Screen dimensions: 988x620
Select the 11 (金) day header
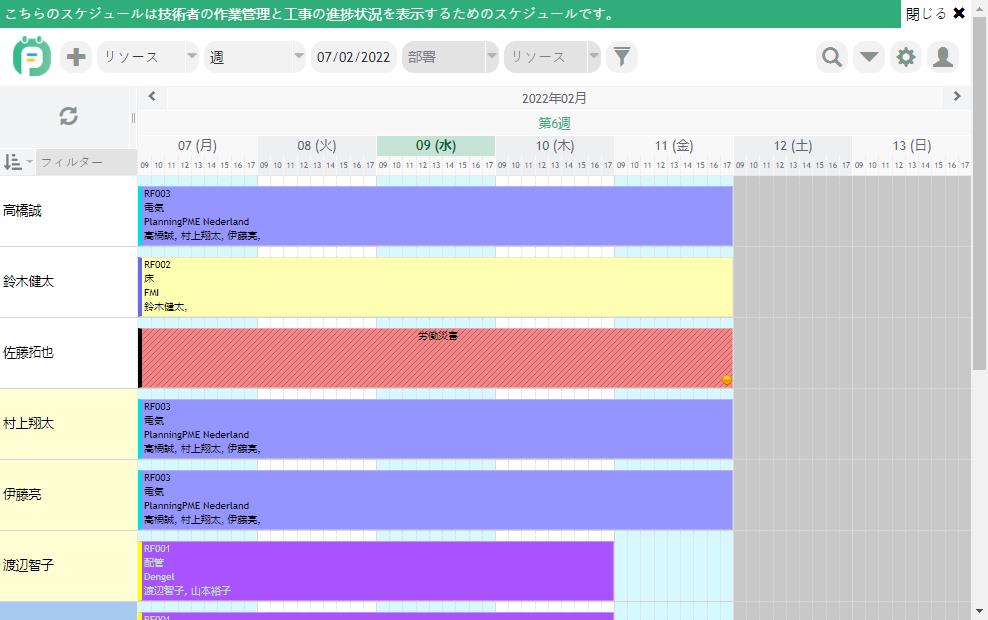coord(674,146)
